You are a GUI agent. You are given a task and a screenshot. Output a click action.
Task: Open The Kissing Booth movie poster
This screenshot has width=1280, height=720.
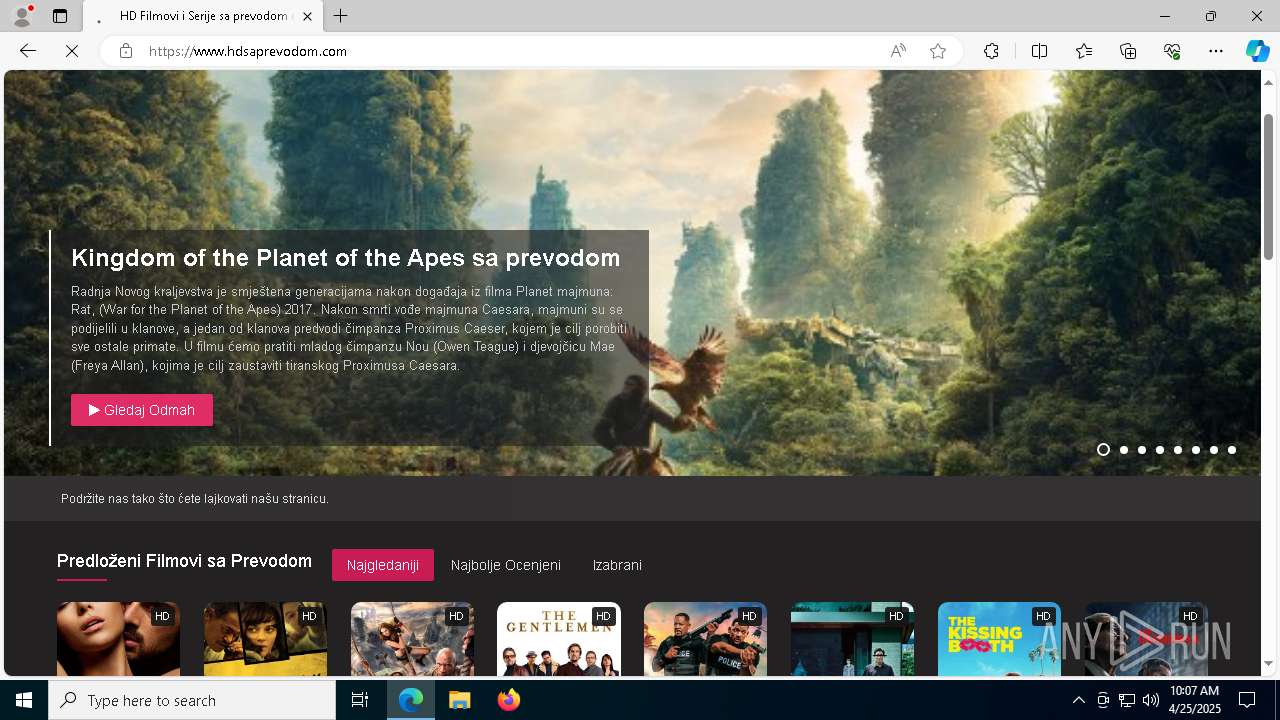999,640
